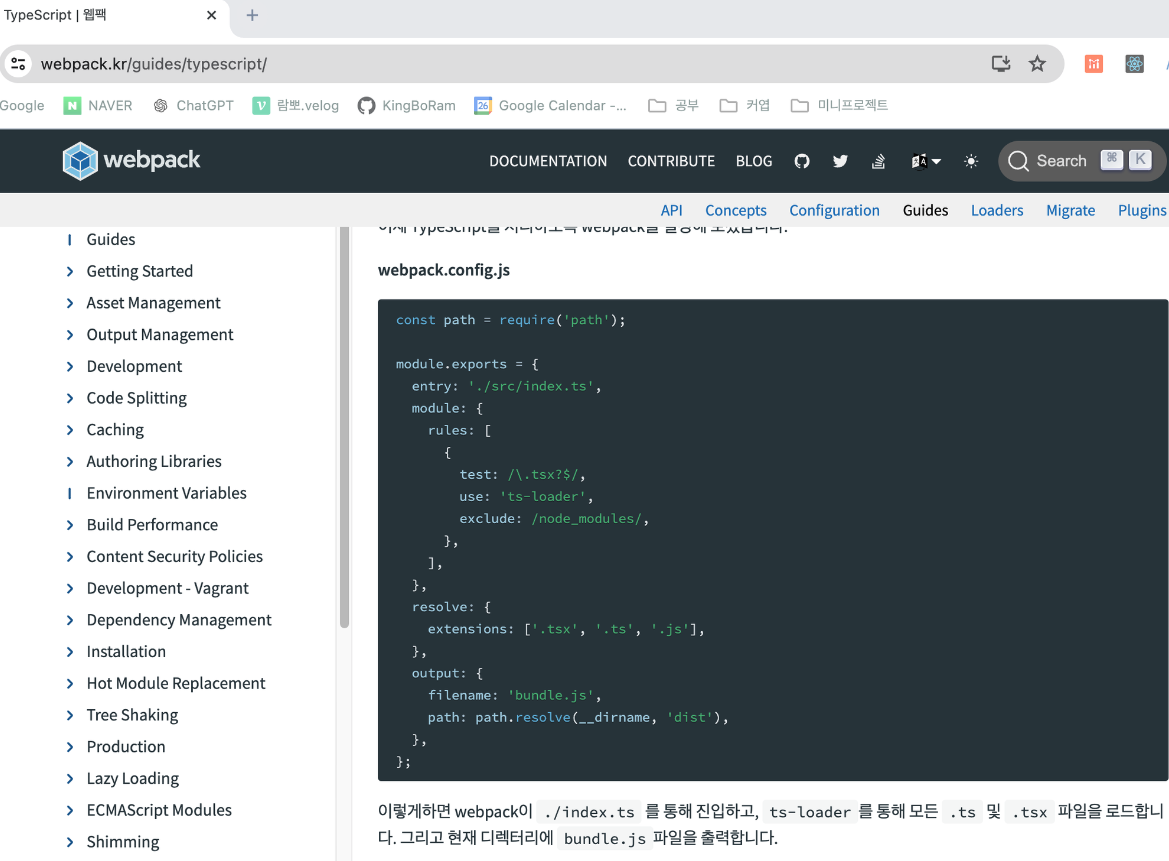Click the React DevTools extension icon
1169x861 pixels.
1135,64
